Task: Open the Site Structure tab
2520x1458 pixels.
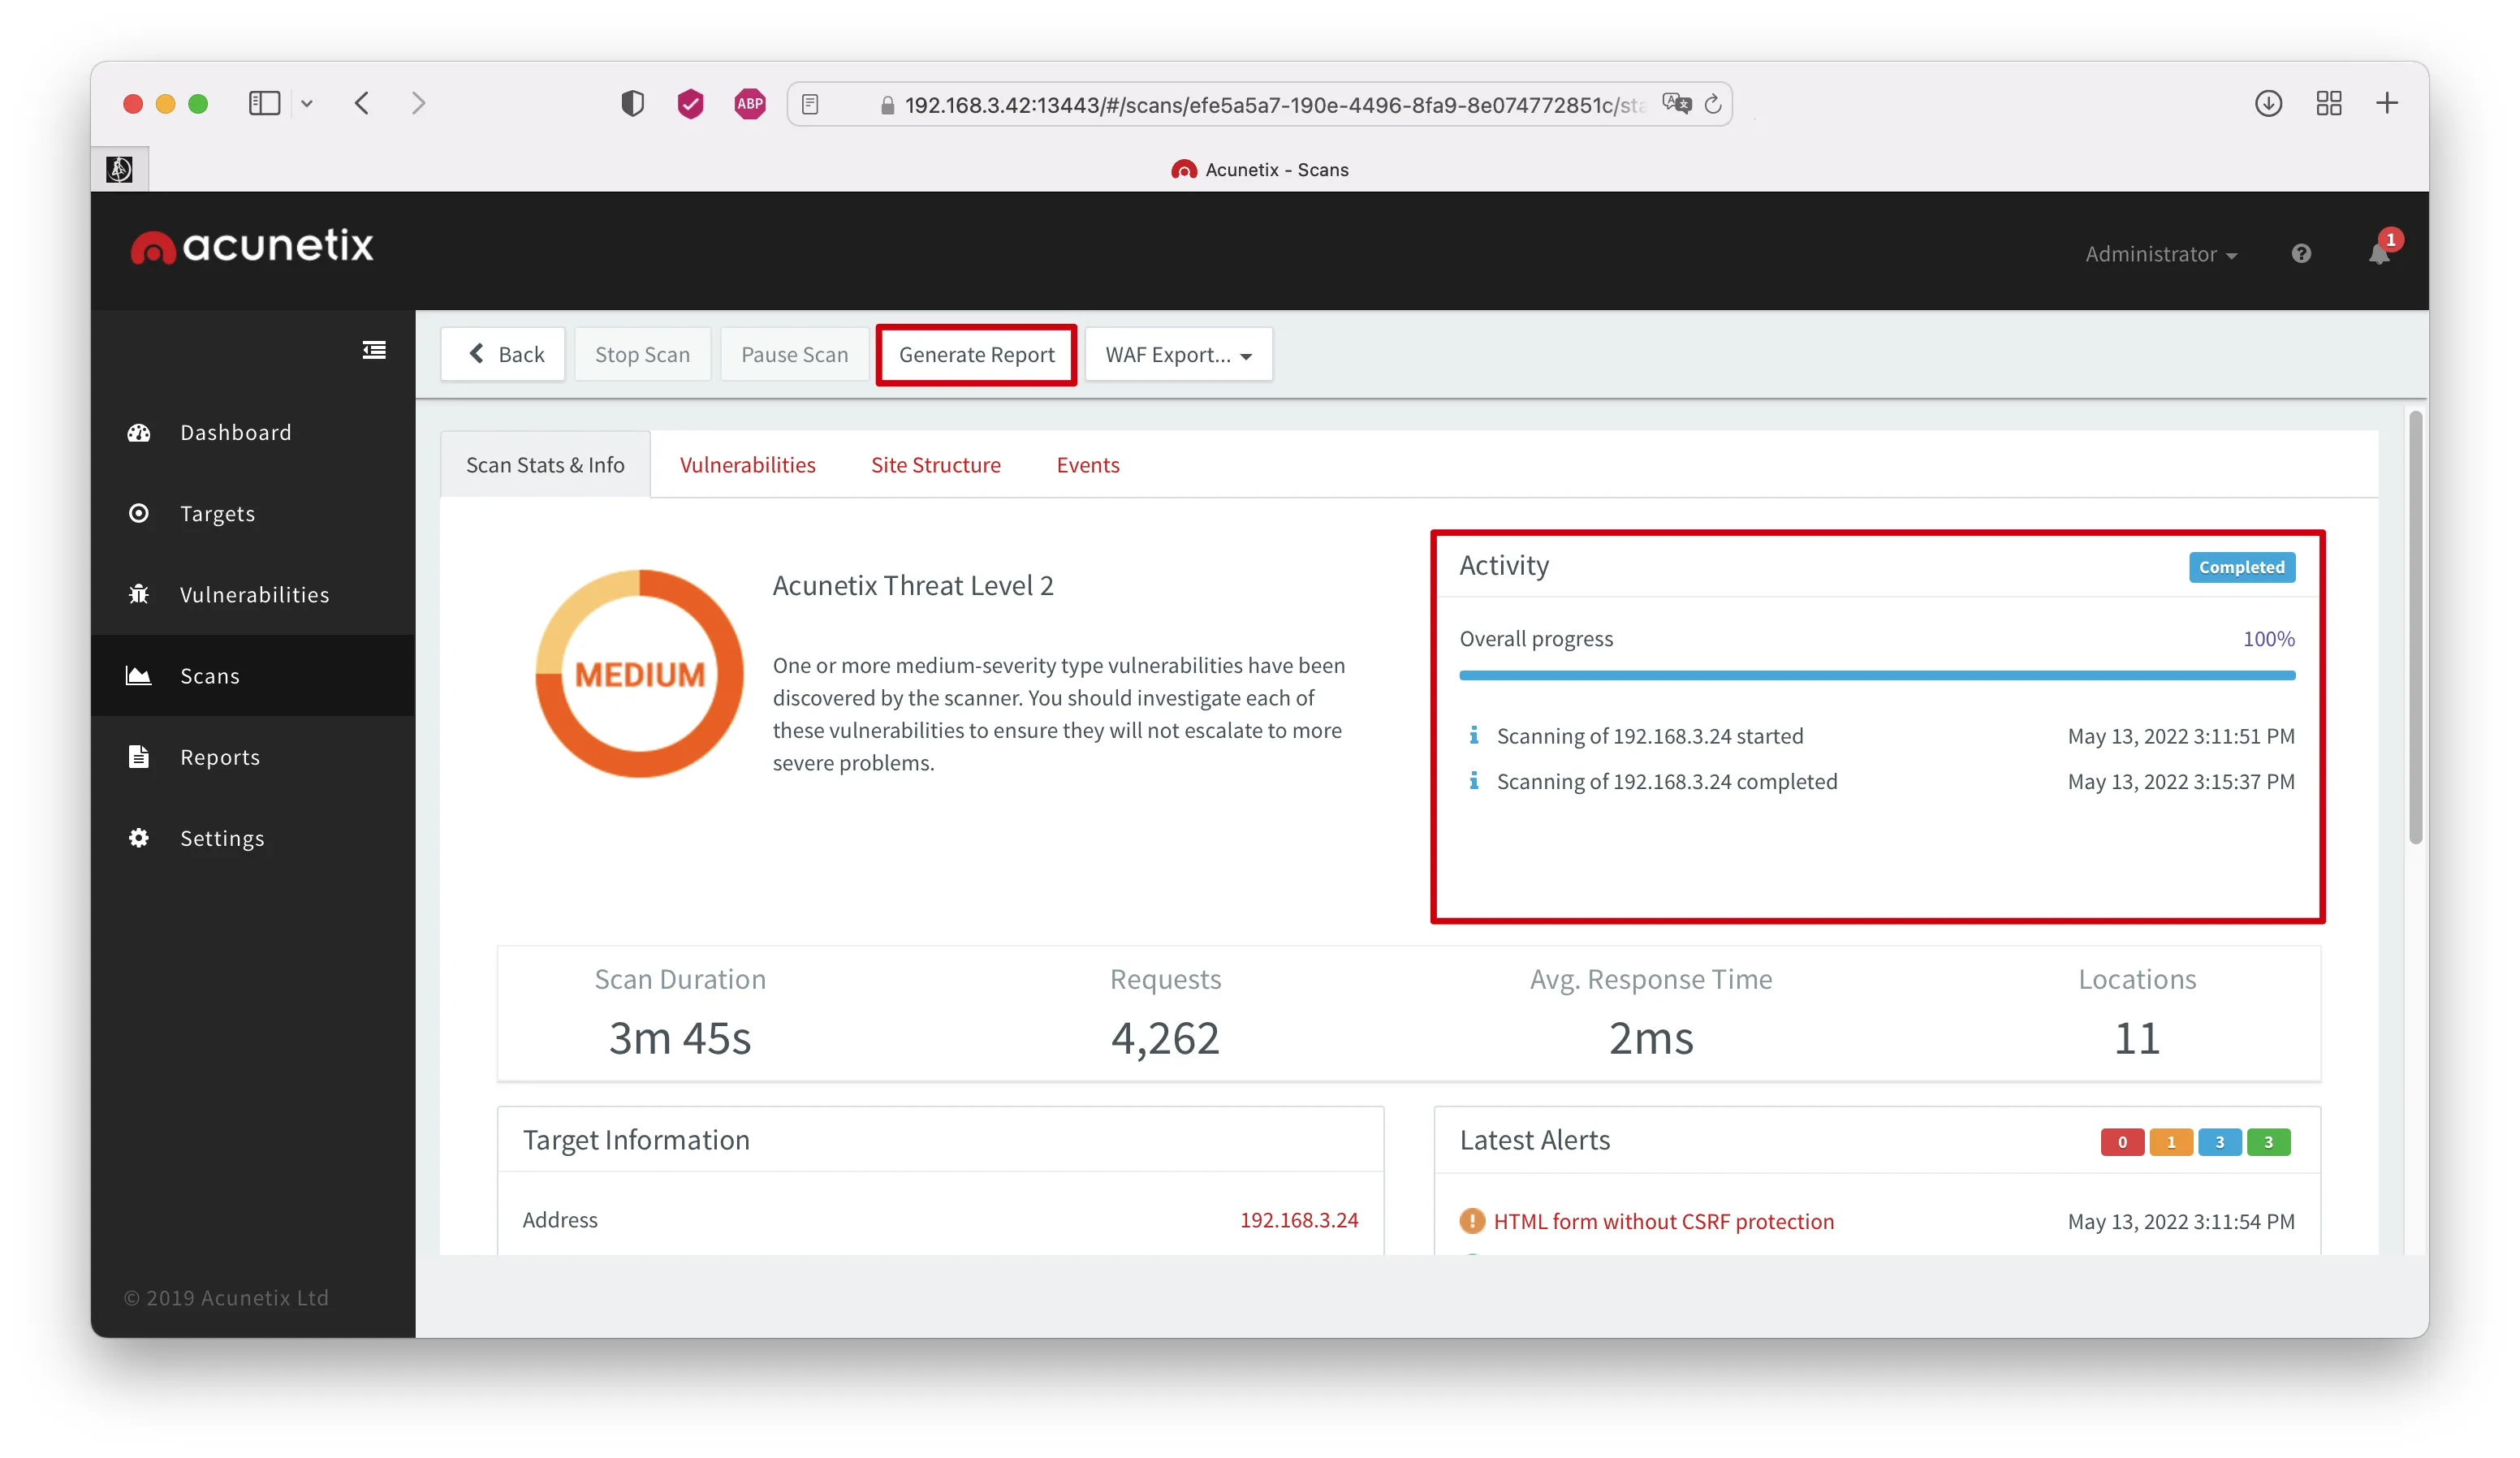Action: coord(936,465)
